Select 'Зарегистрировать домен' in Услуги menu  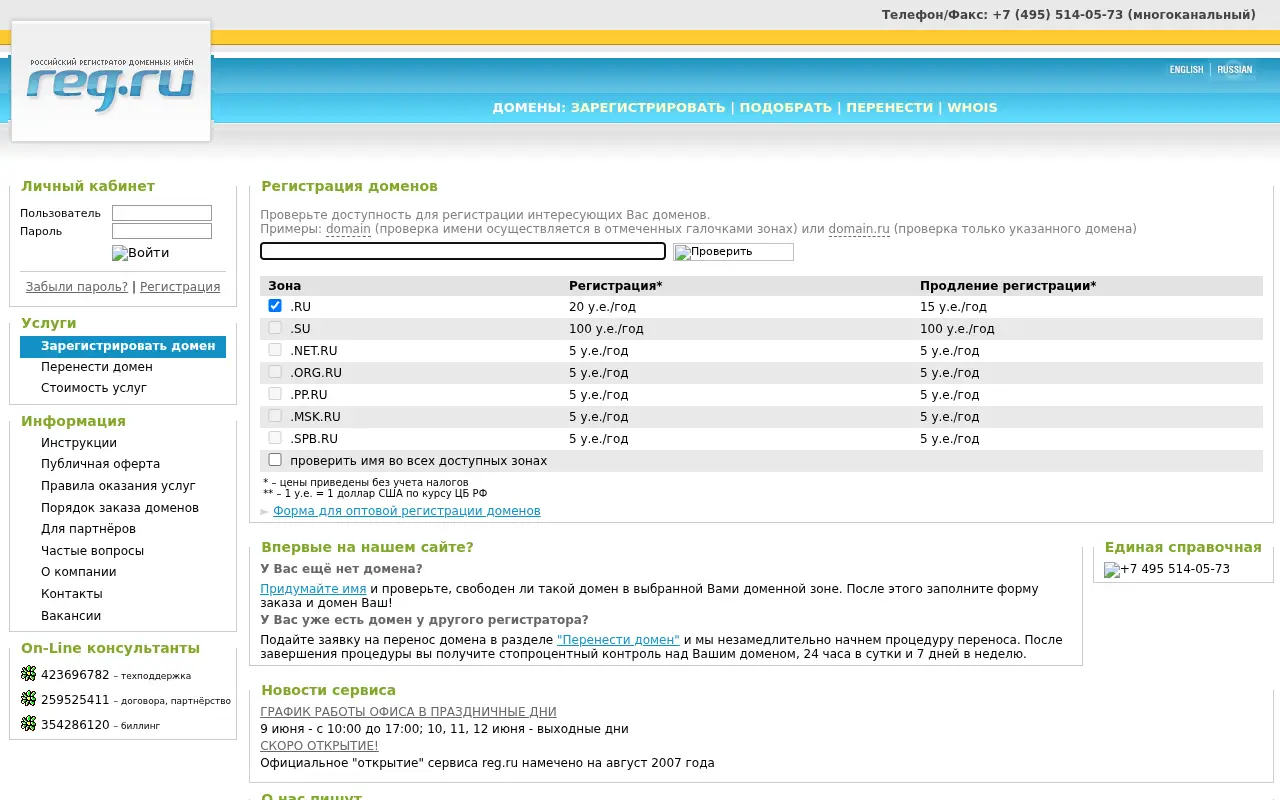(x=123, y=346)
